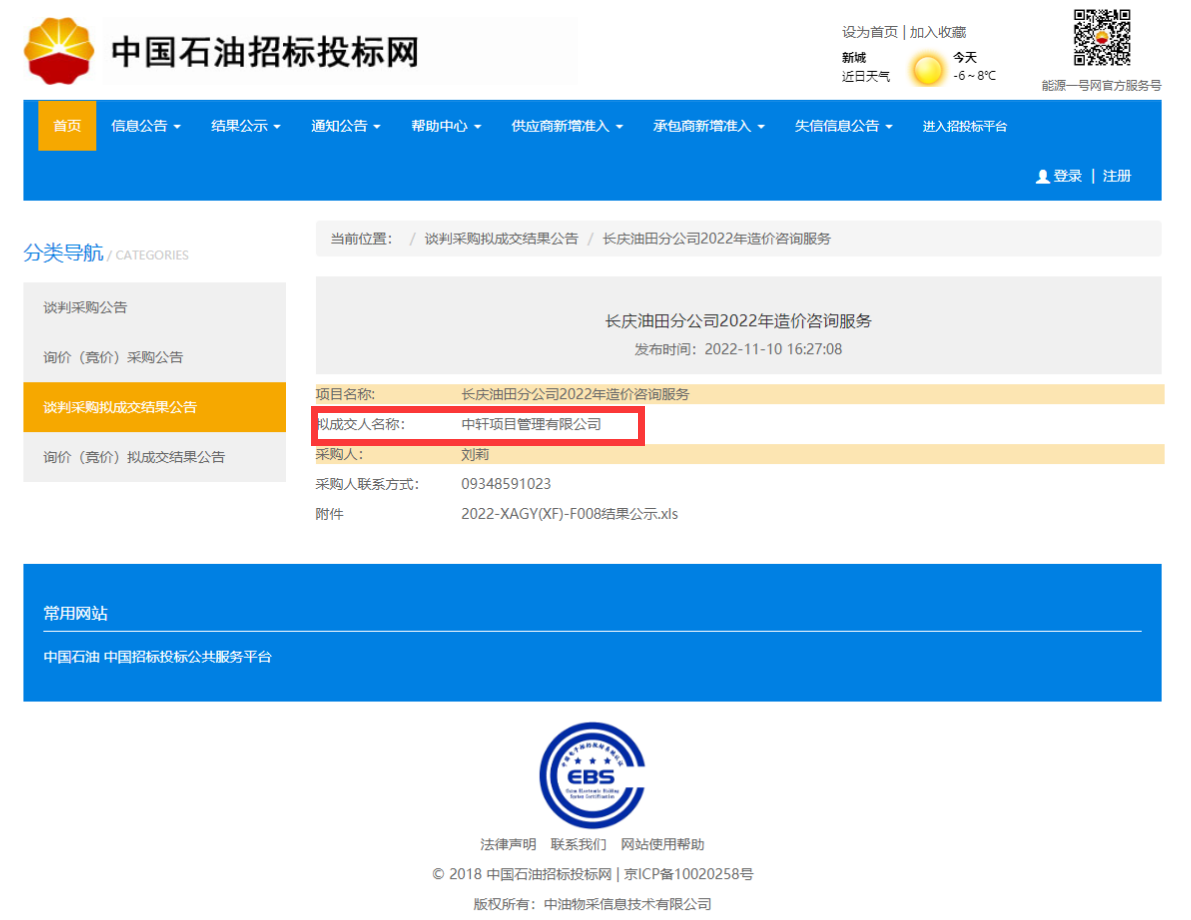The image size is (1191, 920).
Task: Download the 2022-XAGY(XF)-F008结果公示.xls attachment
Action: (x=569, y=514)
